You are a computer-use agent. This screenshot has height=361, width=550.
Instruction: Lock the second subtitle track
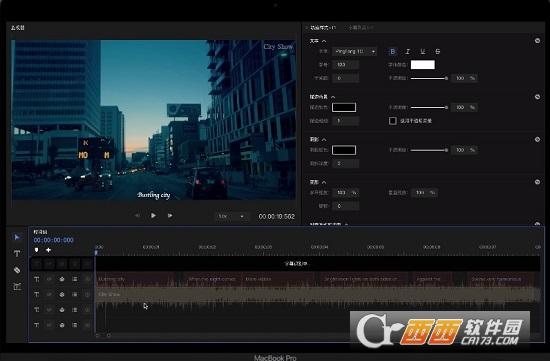click(x=62, y=294)
